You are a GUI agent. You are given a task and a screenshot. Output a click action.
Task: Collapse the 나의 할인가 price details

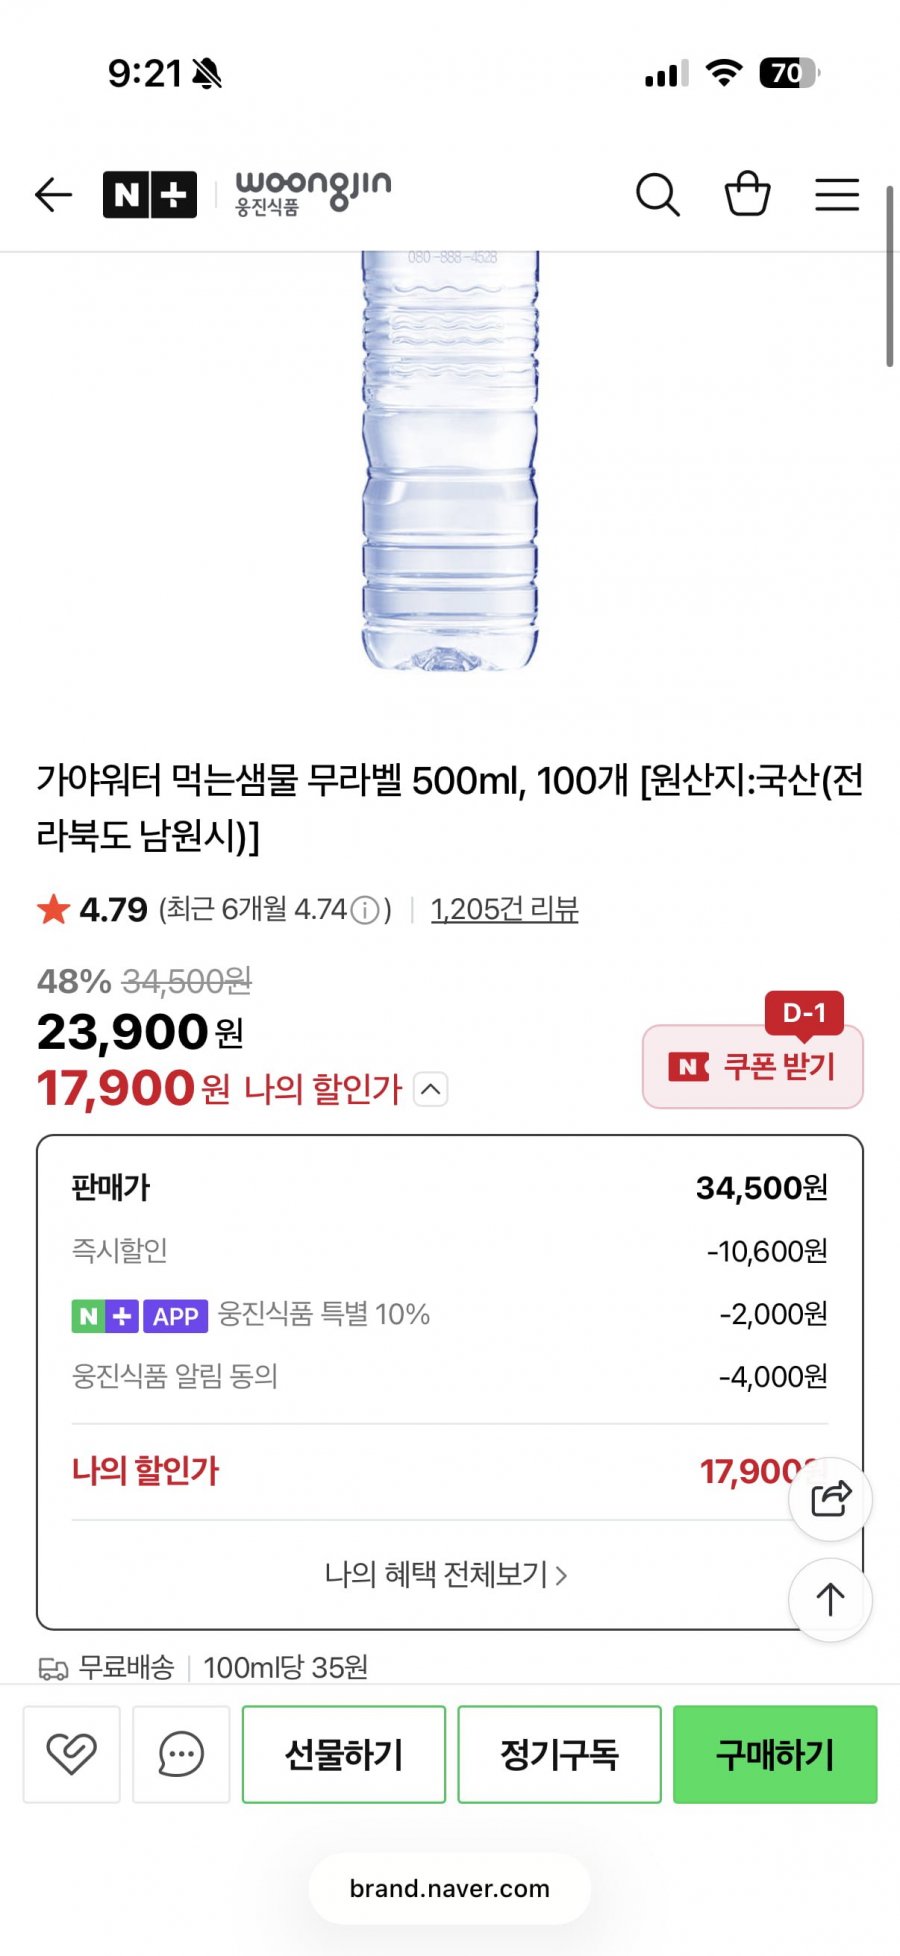pyautogui.click(x=430, y=1089)
